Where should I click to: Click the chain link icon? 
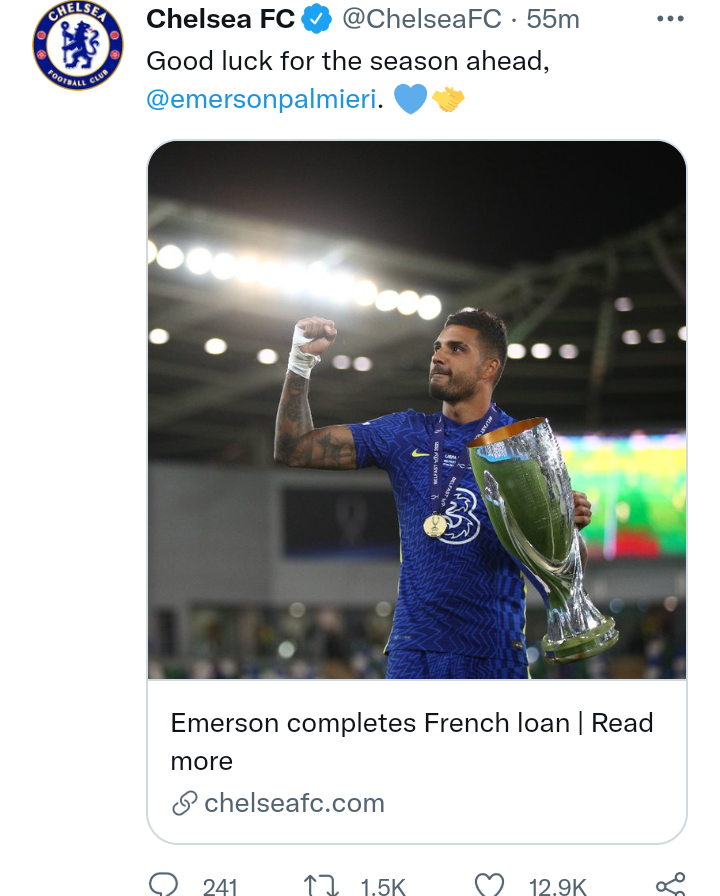184,803
